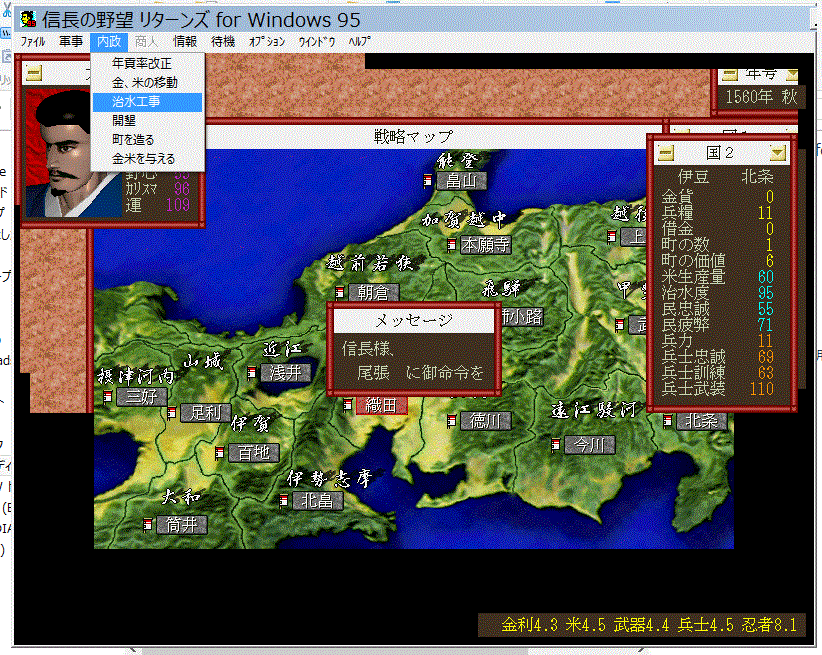Select the 筒井 clan label on map
Image resolution: width=822 pixels, height=655 pixels.
182,524
